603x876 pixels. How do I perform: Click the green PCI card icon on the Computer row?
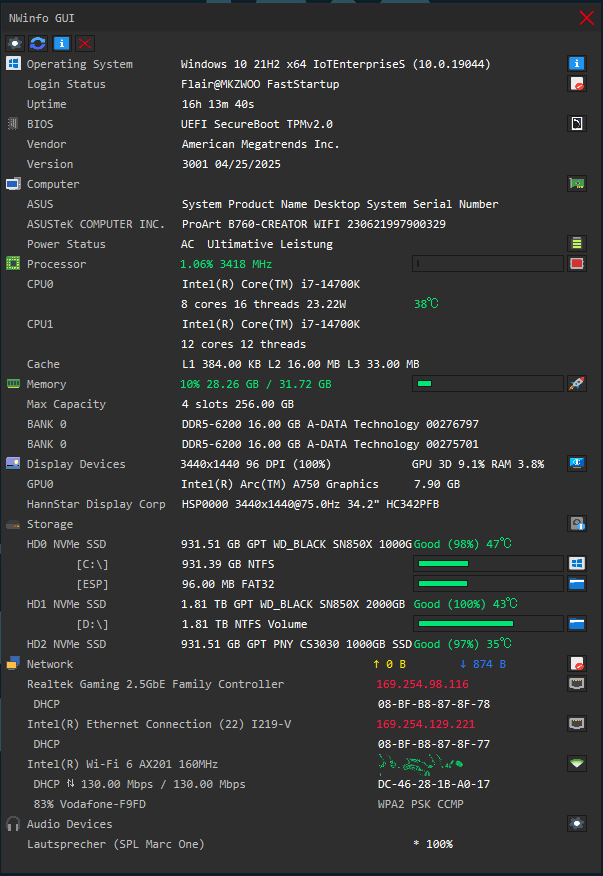[577, 184]
